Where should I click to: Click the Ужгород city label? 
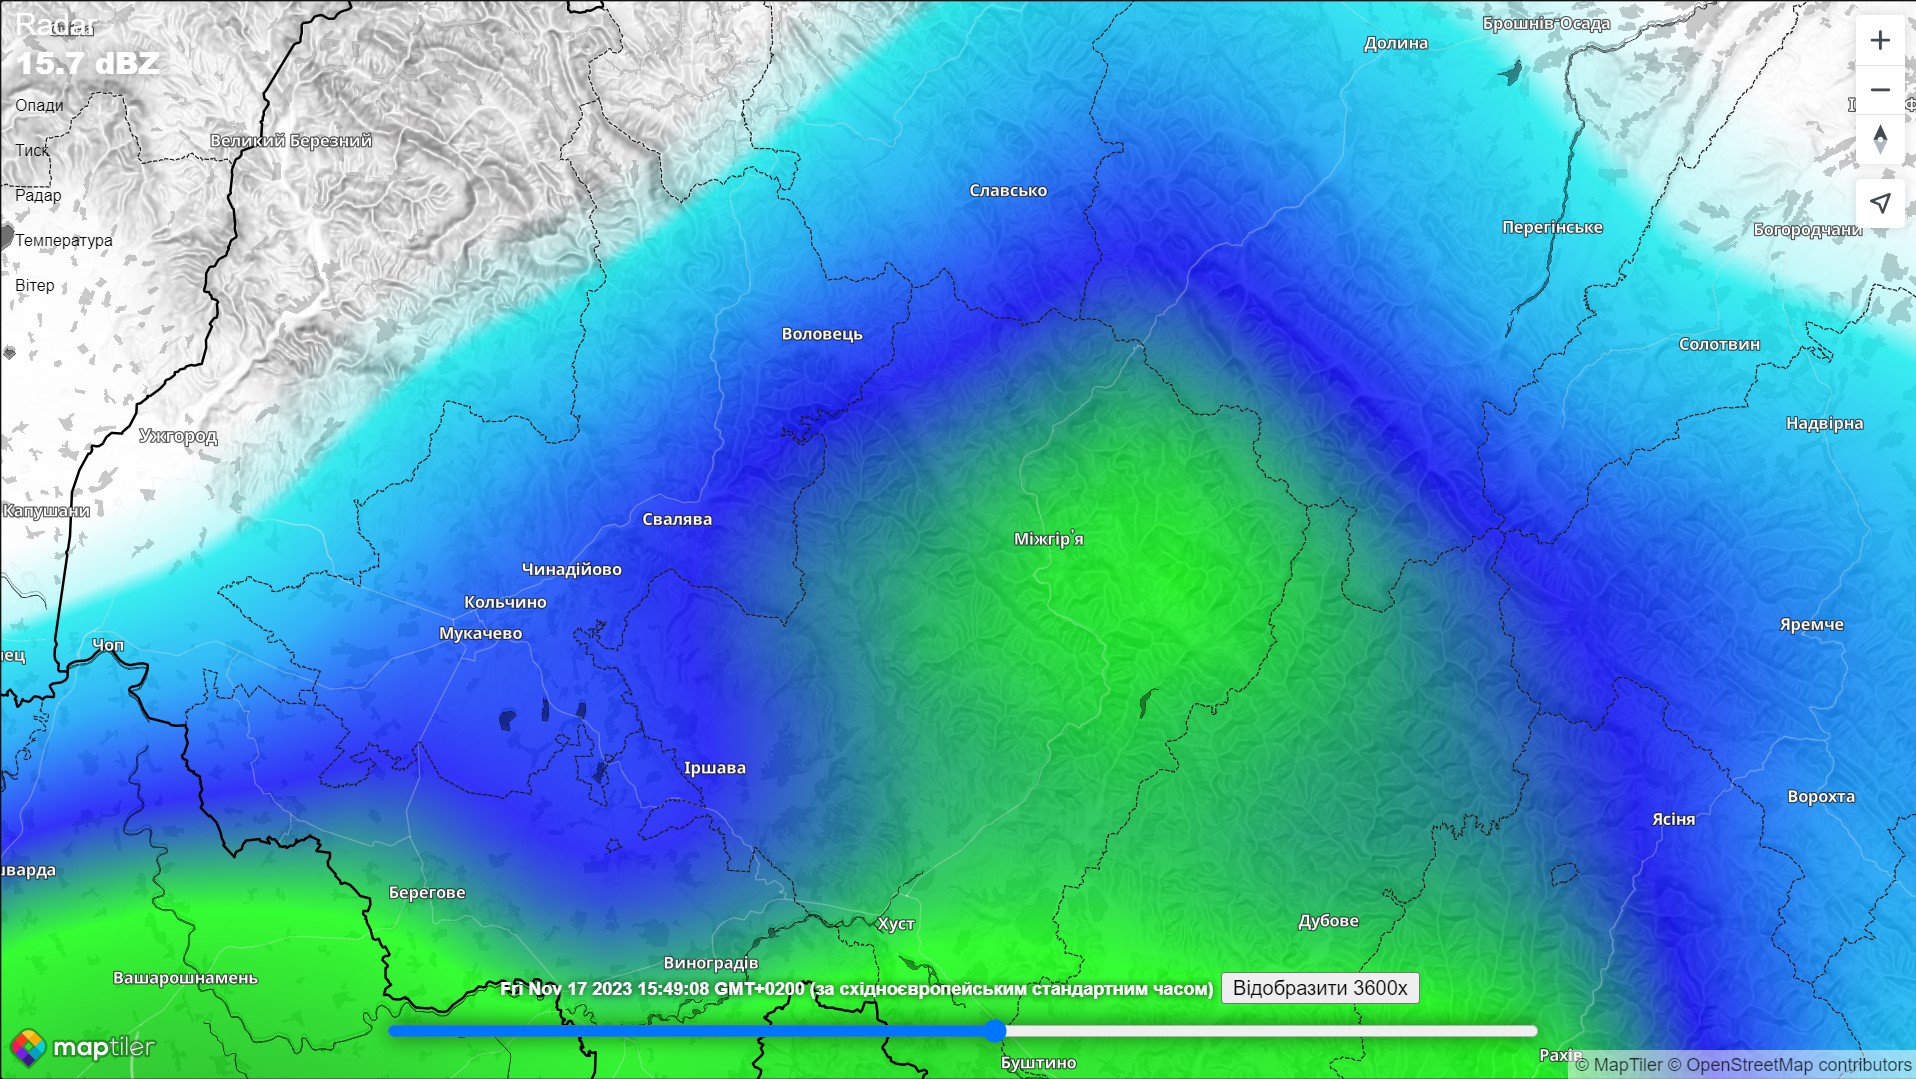178,436
